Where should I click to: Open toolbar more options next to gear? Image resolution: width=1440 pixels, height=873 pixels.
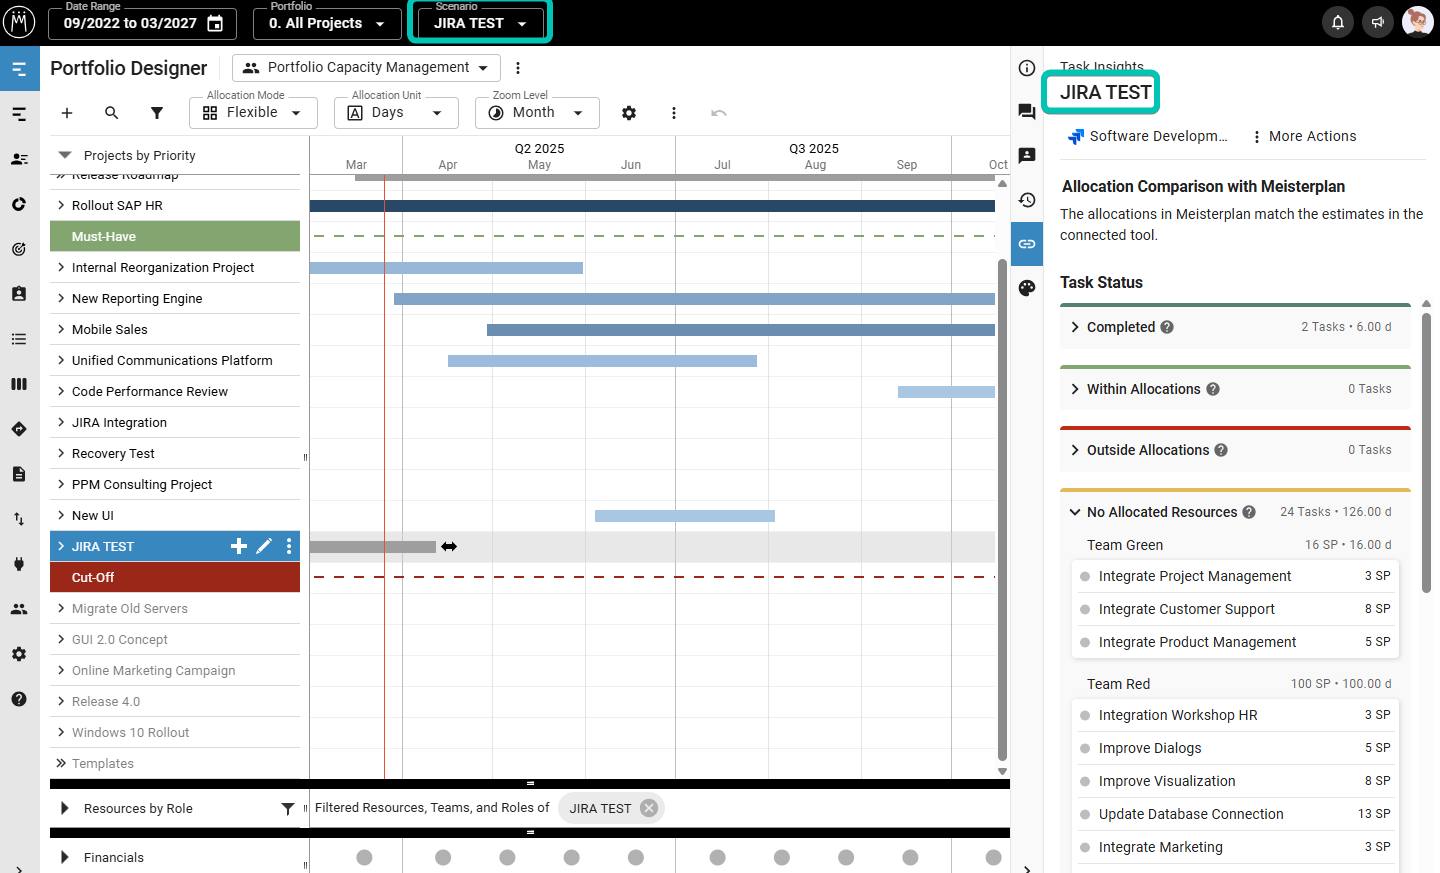coord(674,113)
